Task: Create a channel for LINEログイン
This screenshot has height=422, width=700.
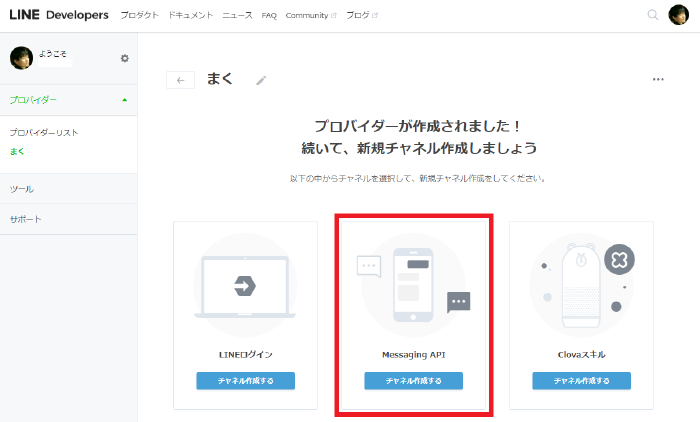Action: pyautogui.click(x=245, y=380)
